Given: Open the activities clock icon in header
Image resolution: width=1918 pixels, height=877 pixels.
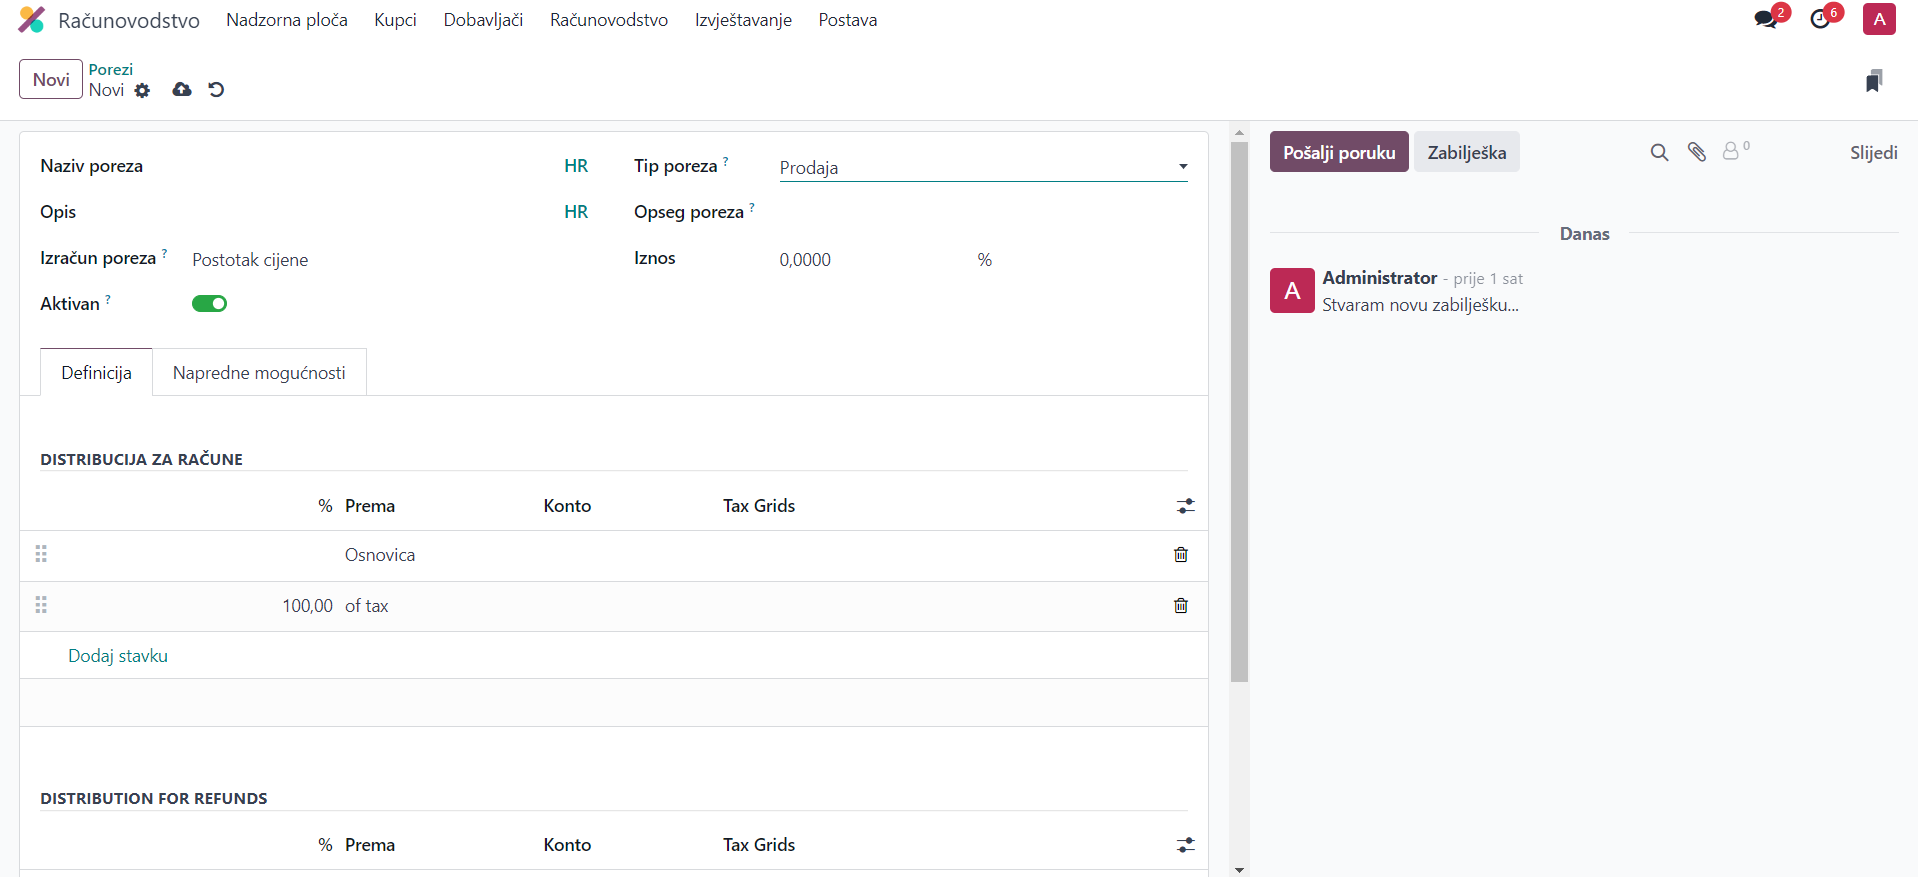Looking at the screenshot, I should click(x=1821, y=20).
